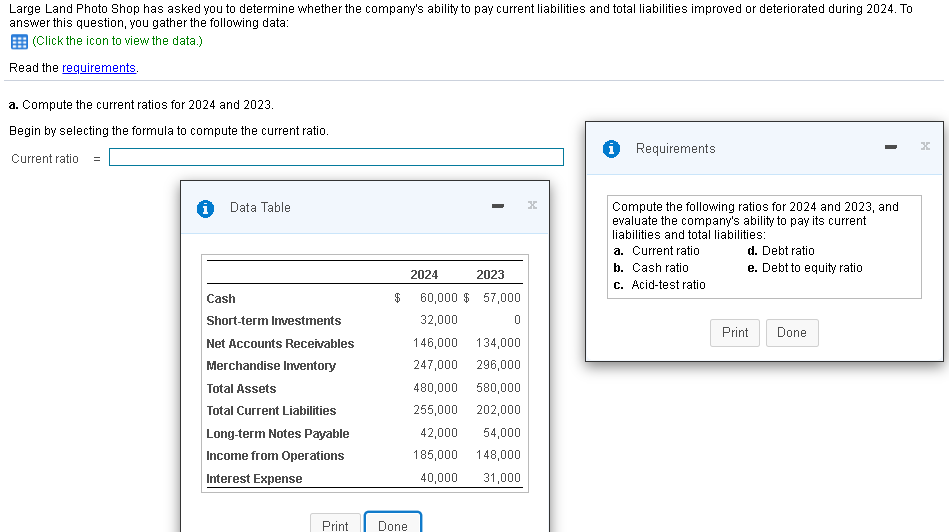Click the 54,000 notes payable value
The image size is (949, 532).
[x=502, y=433]
